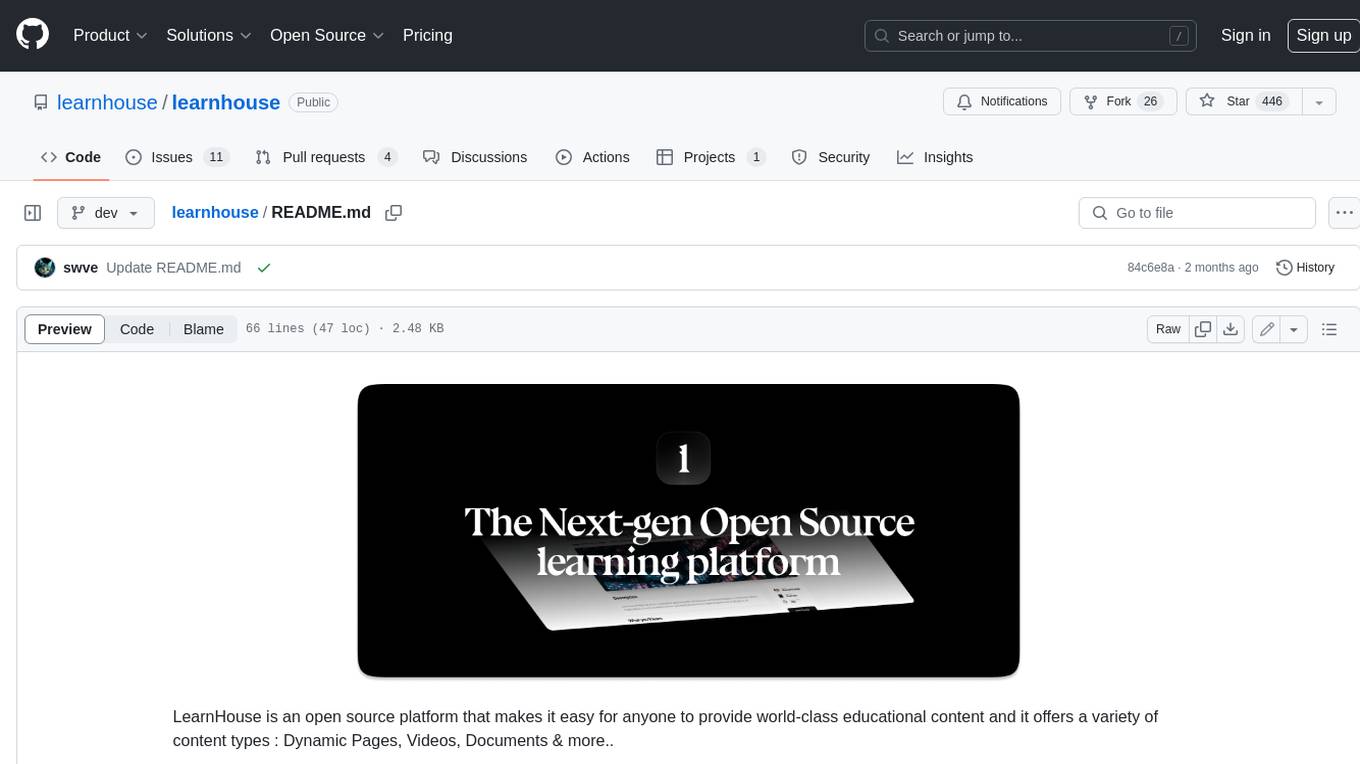
Task: Click the learnhouse breadcrumb link
Action: point(215,212)
